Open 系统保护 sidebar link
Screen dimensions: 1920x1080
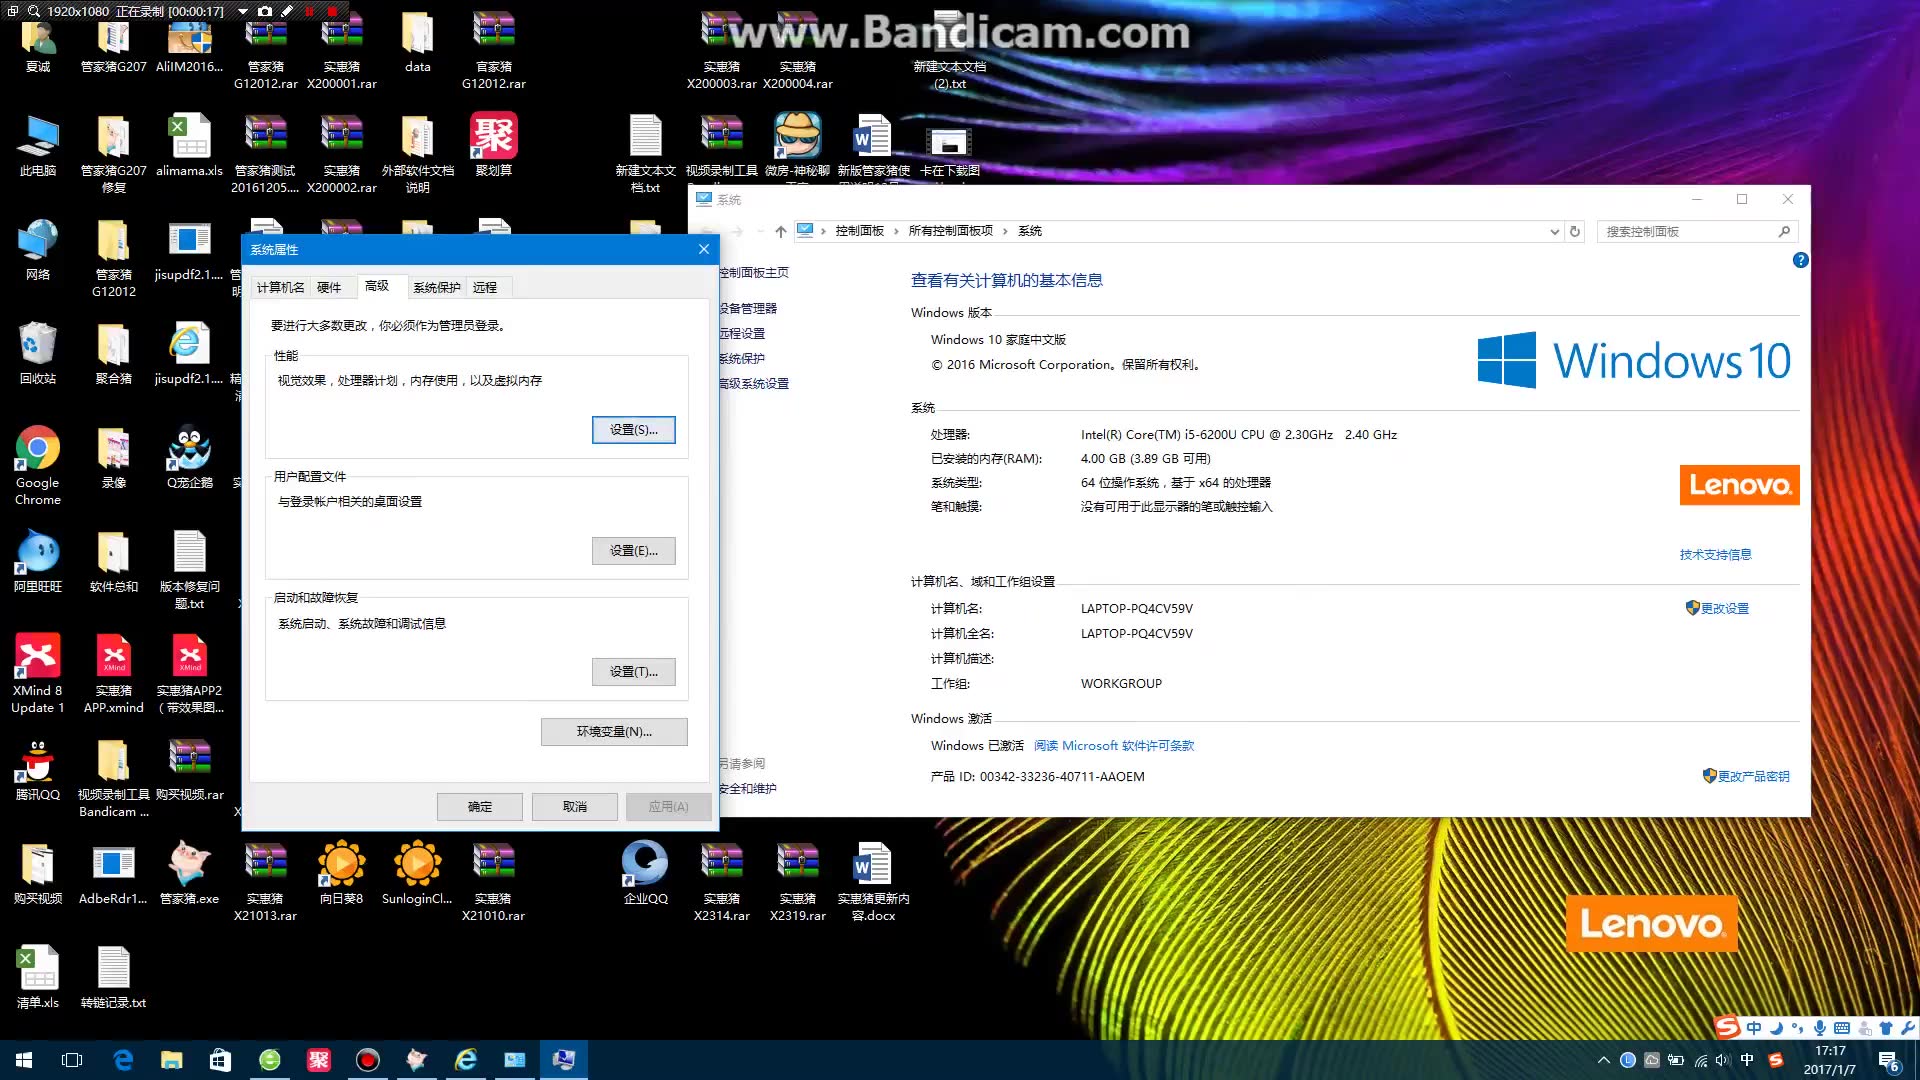[x=742, y=359]
